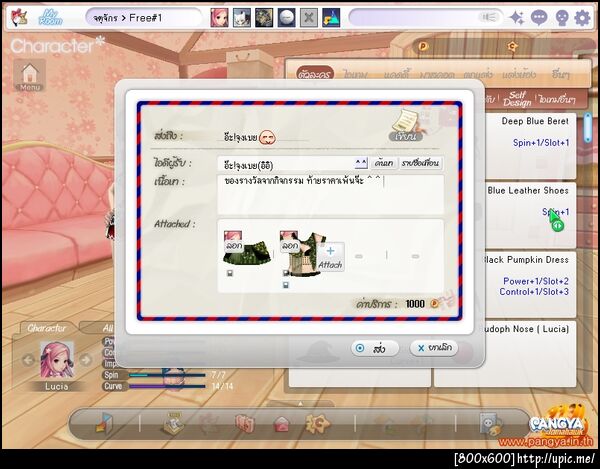The image size is (600, 469).
Task: Open the pink suitcase icon in bottom bar
Action: 245,424
